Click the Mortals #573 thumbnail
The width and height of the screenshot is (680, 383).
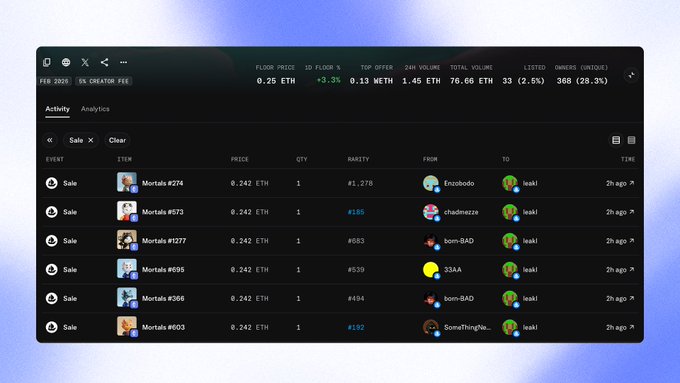(127, 211)
